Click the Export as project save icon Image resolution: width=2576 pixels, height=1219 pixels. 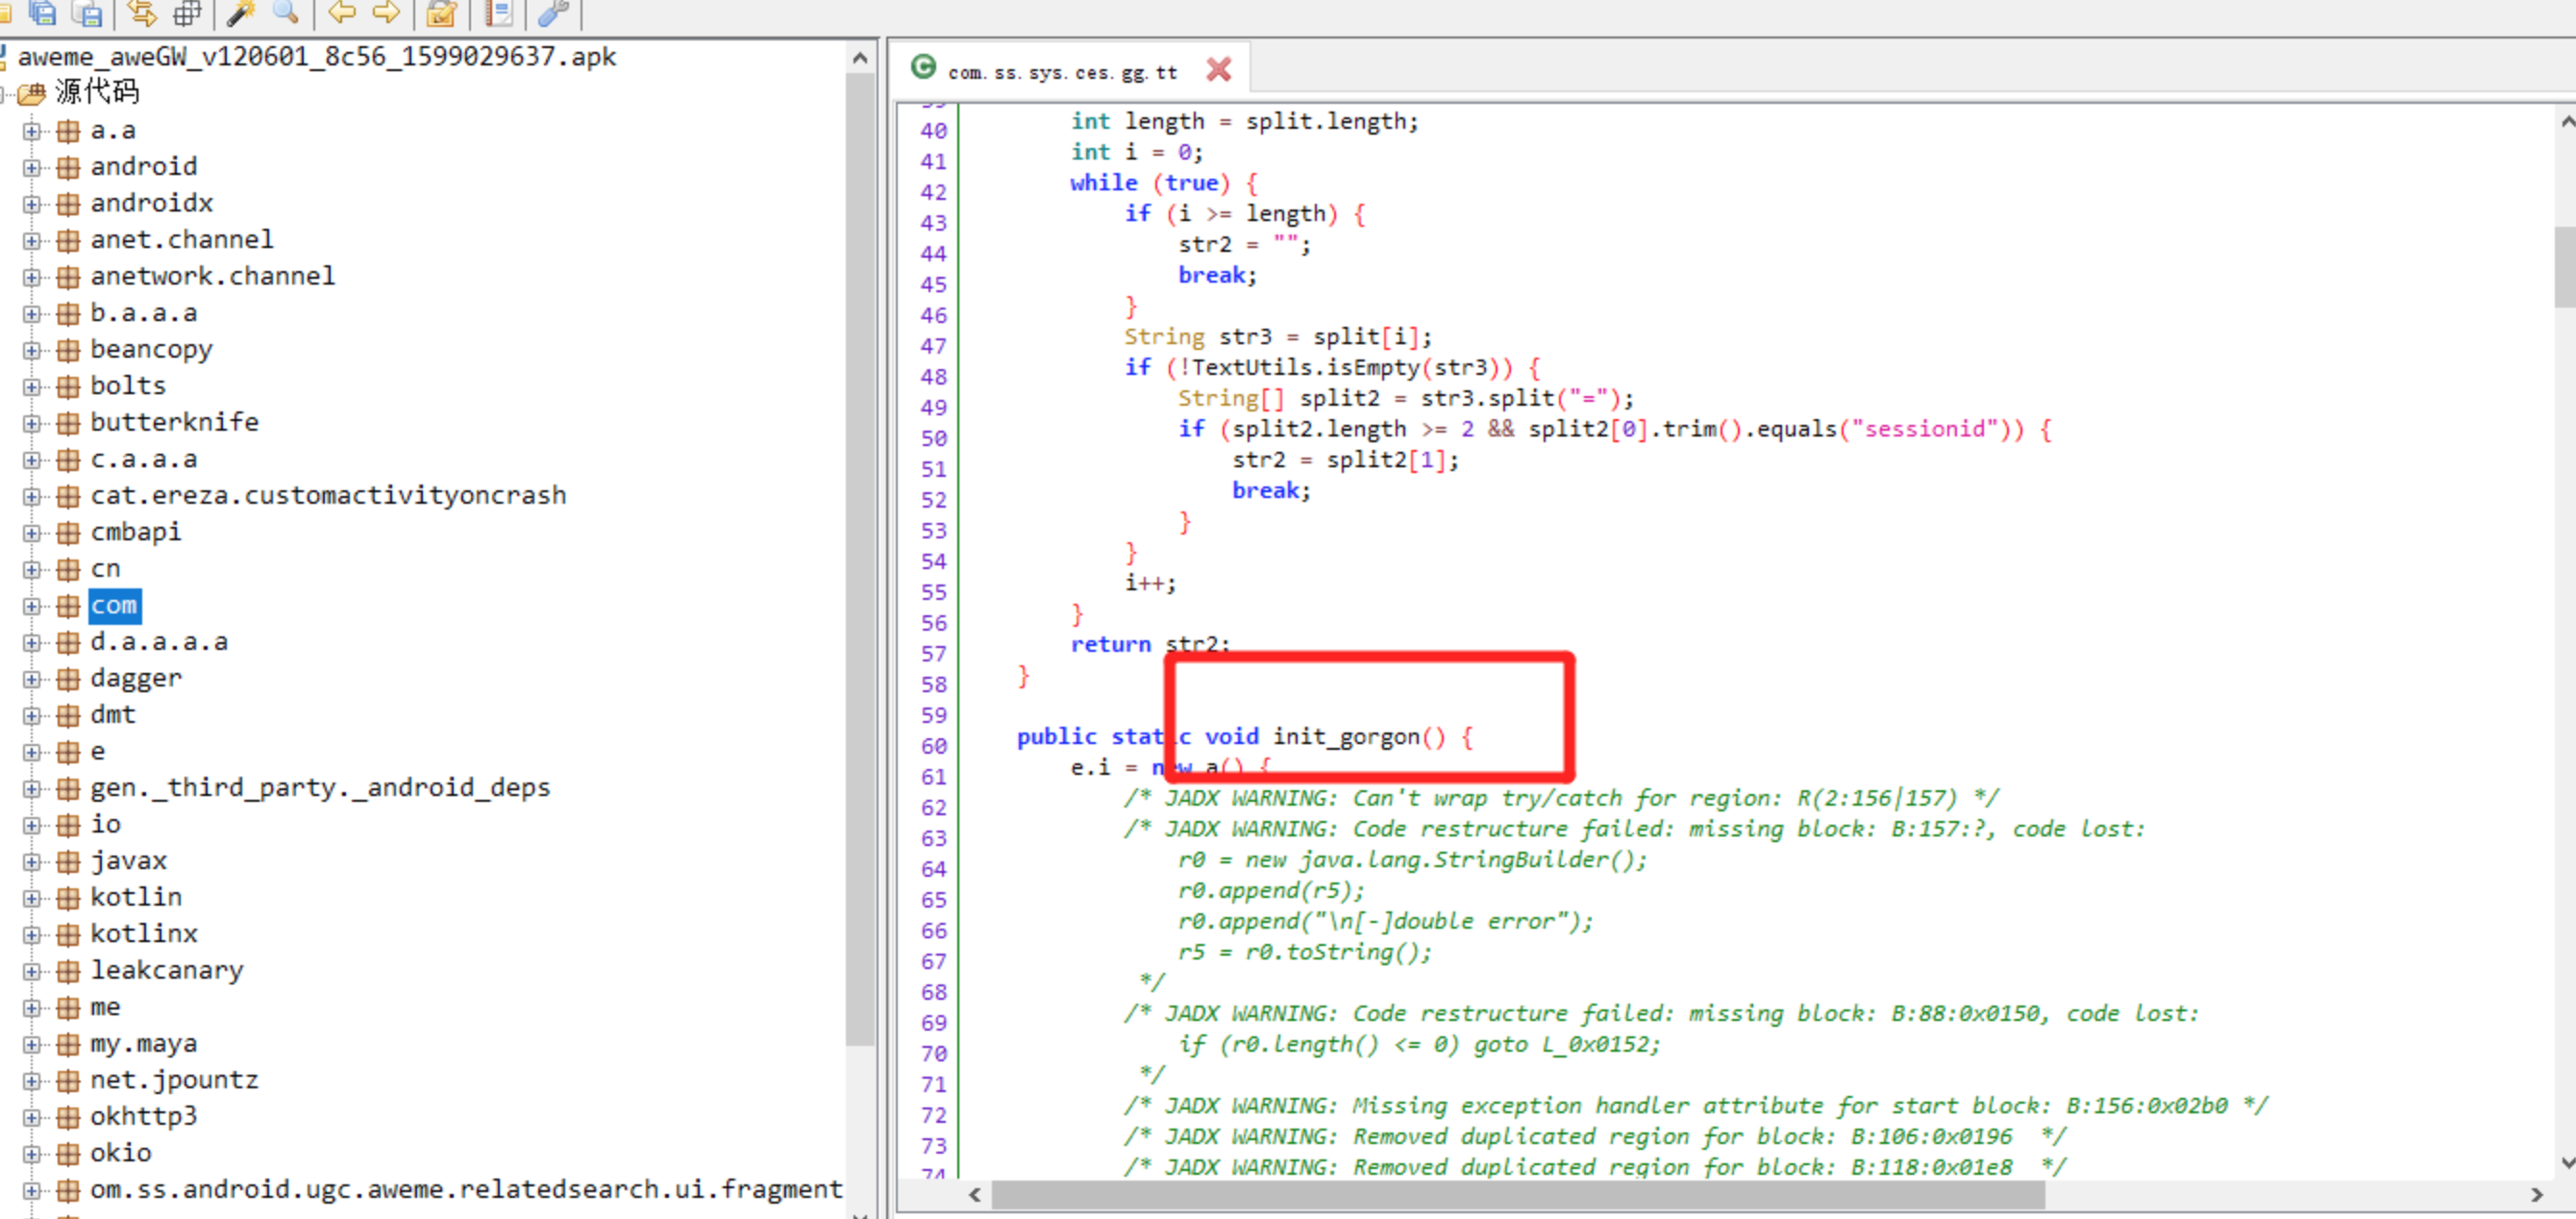pos(89,12)
